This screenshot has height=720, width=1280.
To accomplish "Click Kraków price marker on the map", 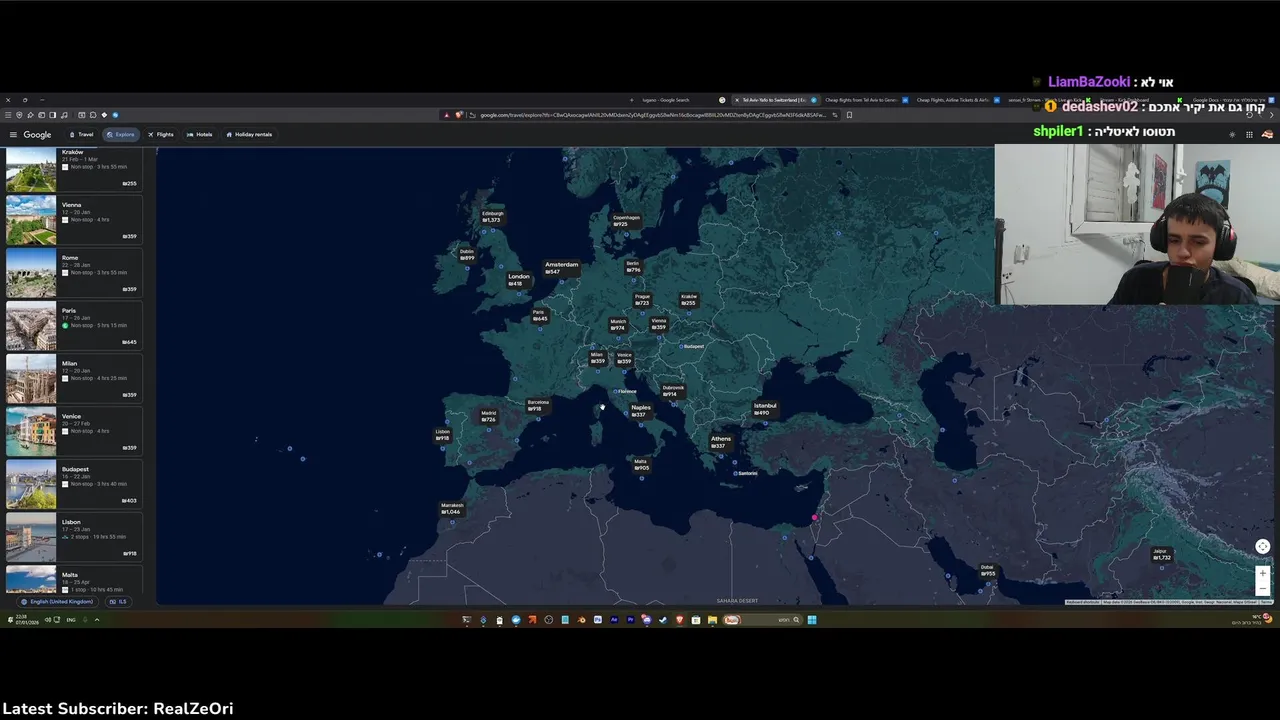I will (x=689, y=299).
